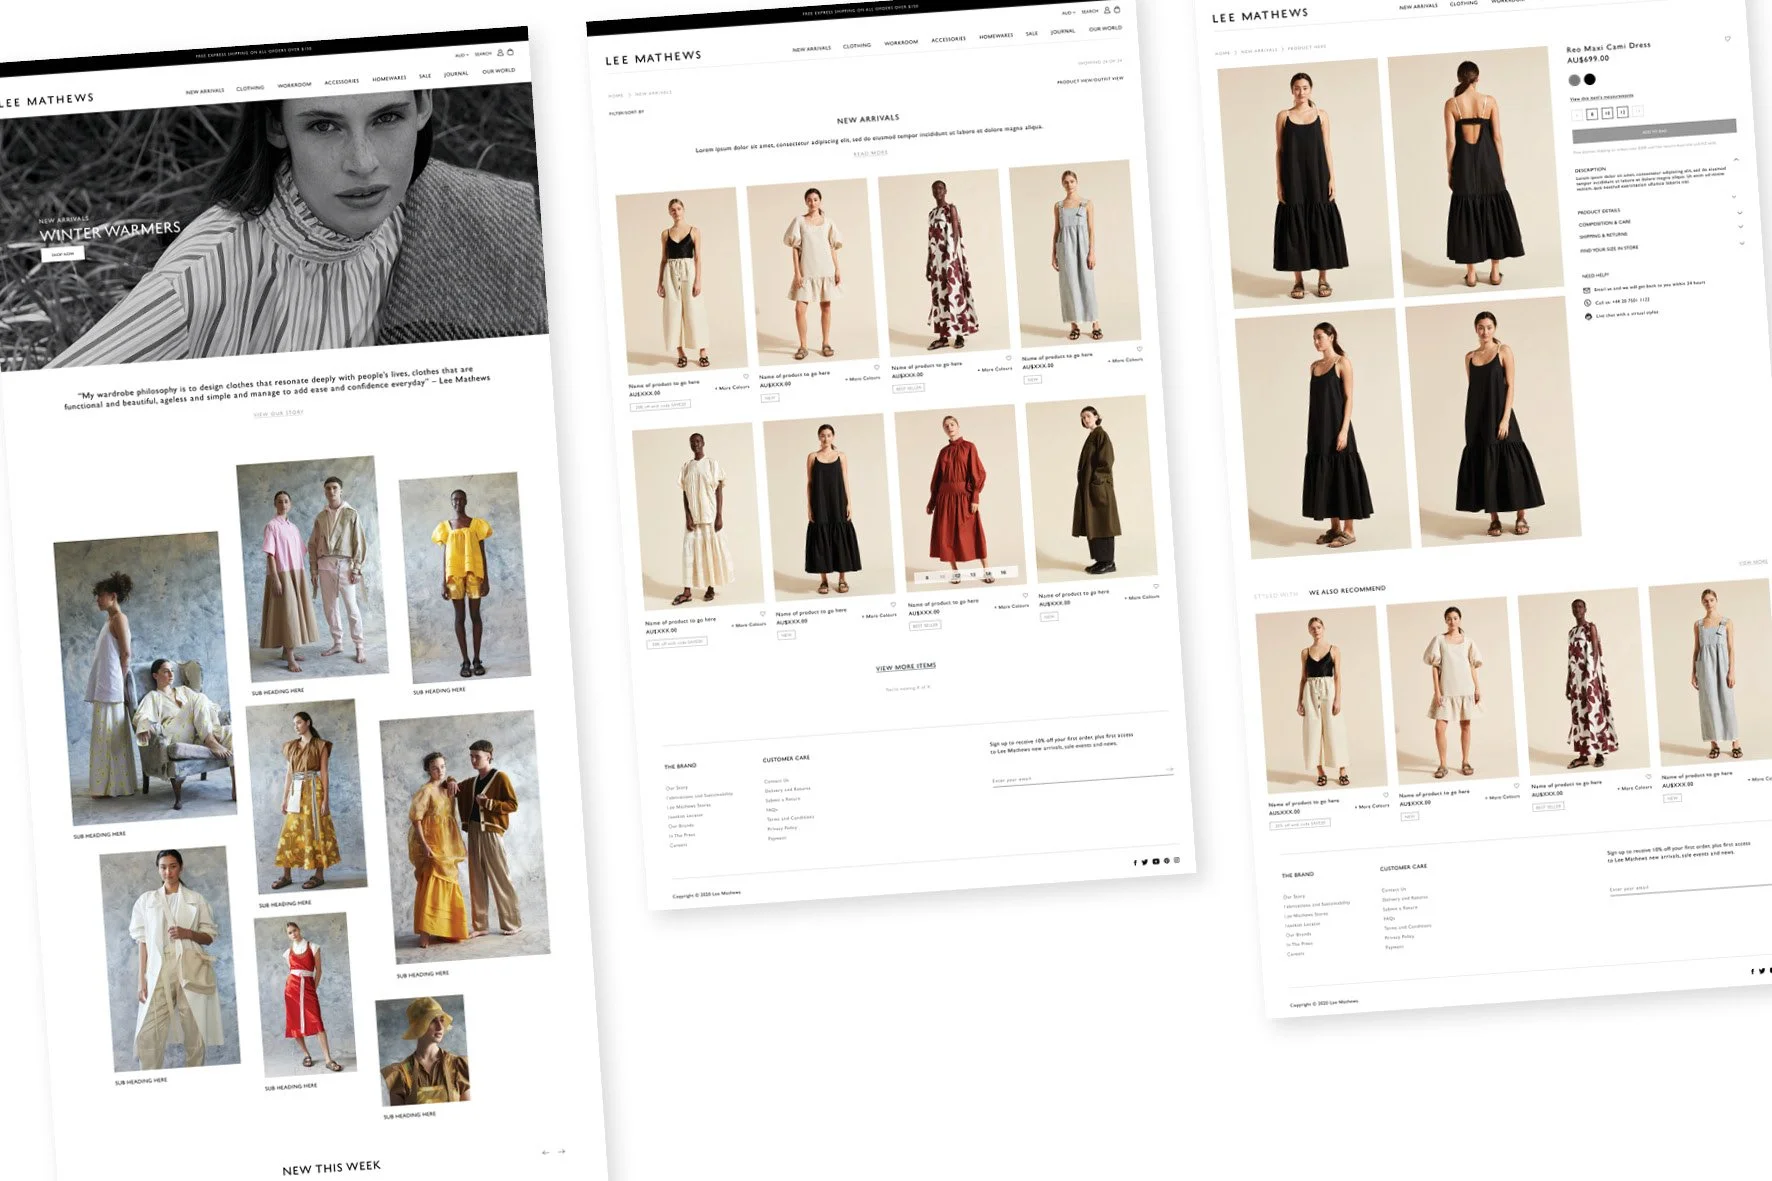Open Filter/Sort By on New Arrivals page

(626, 112)
